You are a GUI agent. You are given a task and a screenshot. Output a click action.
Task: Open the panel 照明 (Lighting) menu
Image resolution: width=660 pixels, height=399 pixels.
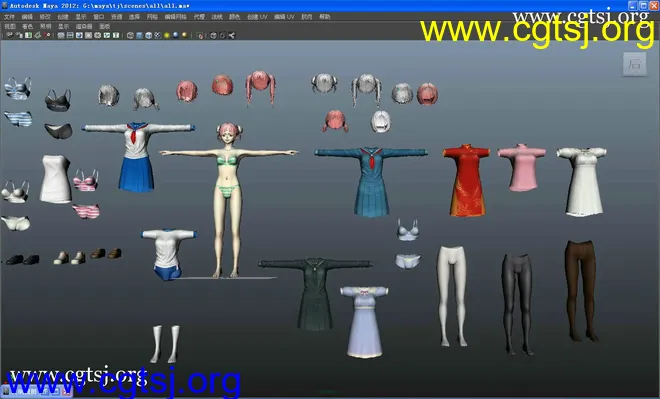click(x=45, y=26)
